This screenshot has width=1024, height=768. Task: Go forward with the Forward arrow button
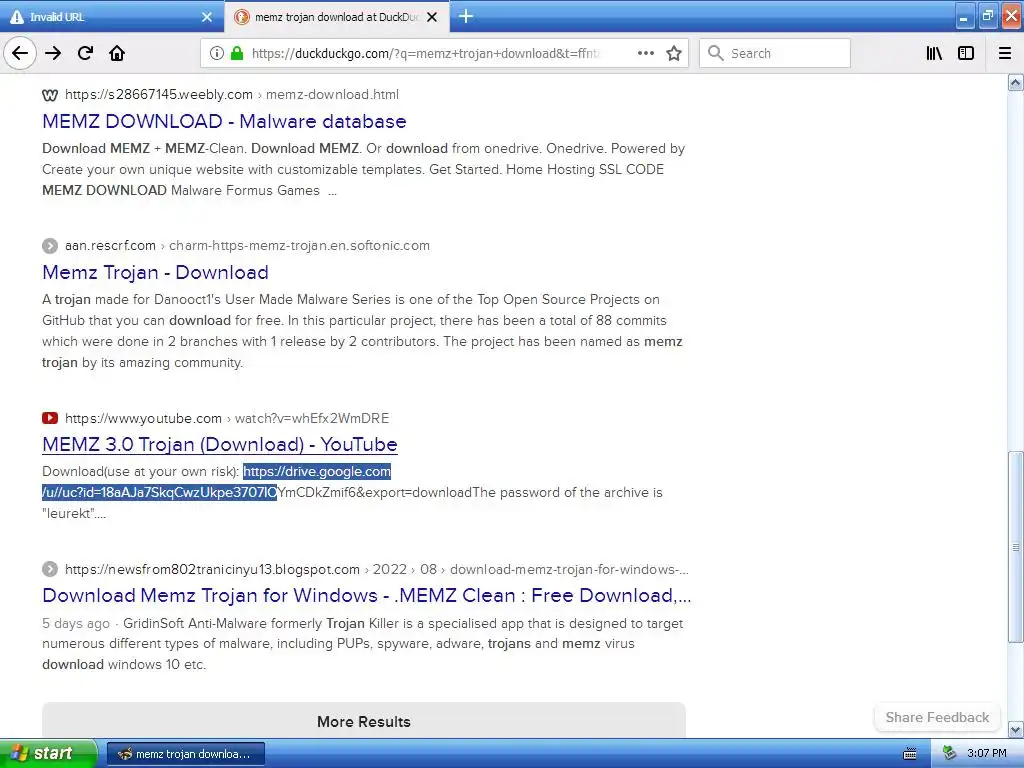coord(53,53)
